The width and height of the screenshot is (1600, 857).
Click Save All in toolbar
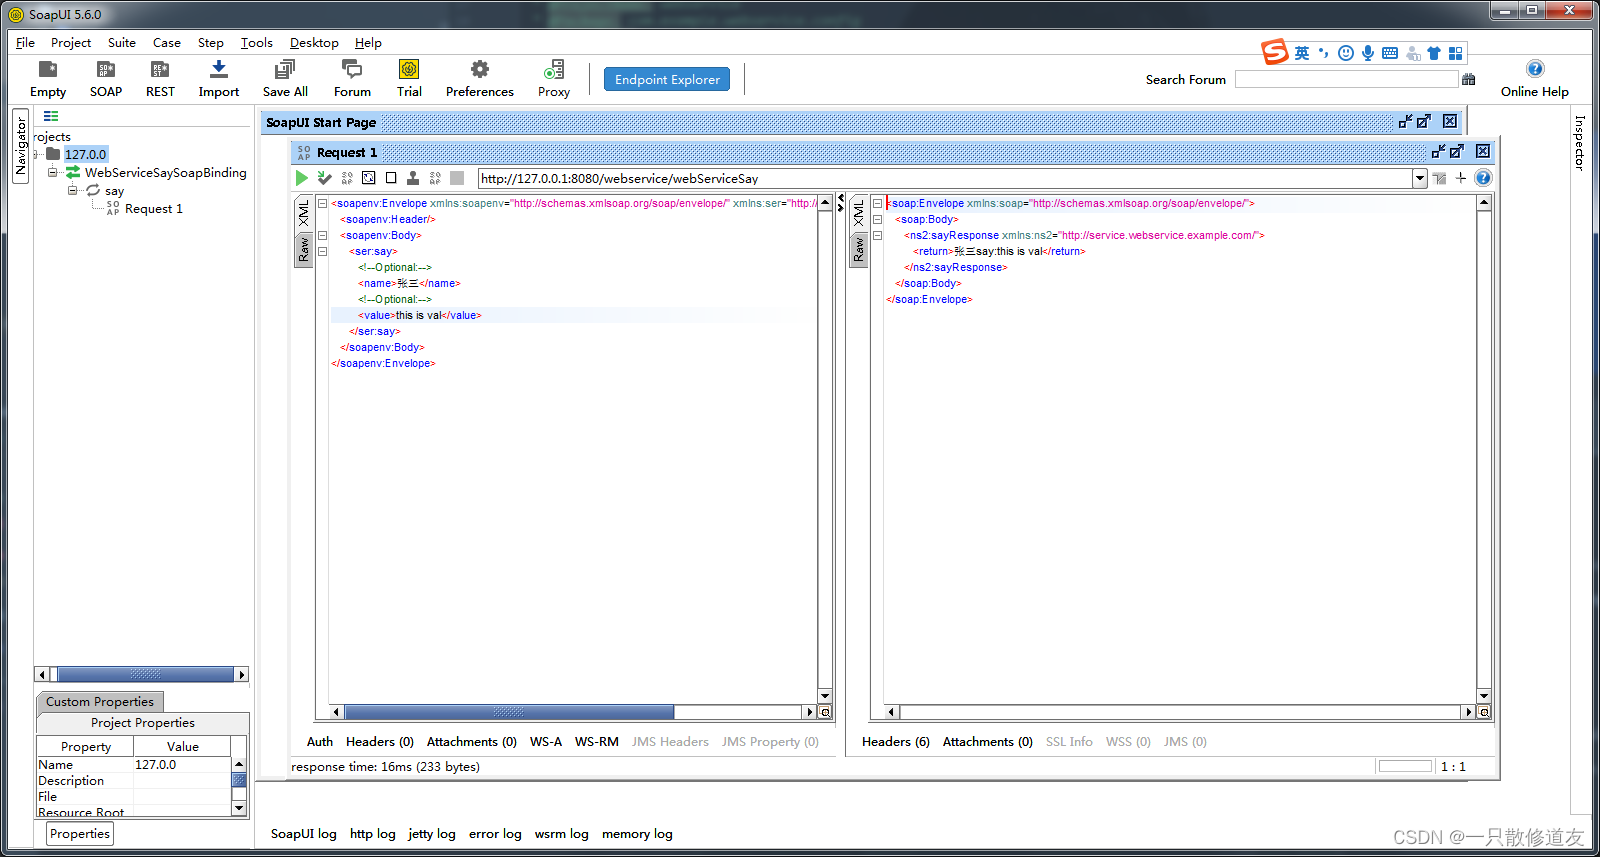285,69
